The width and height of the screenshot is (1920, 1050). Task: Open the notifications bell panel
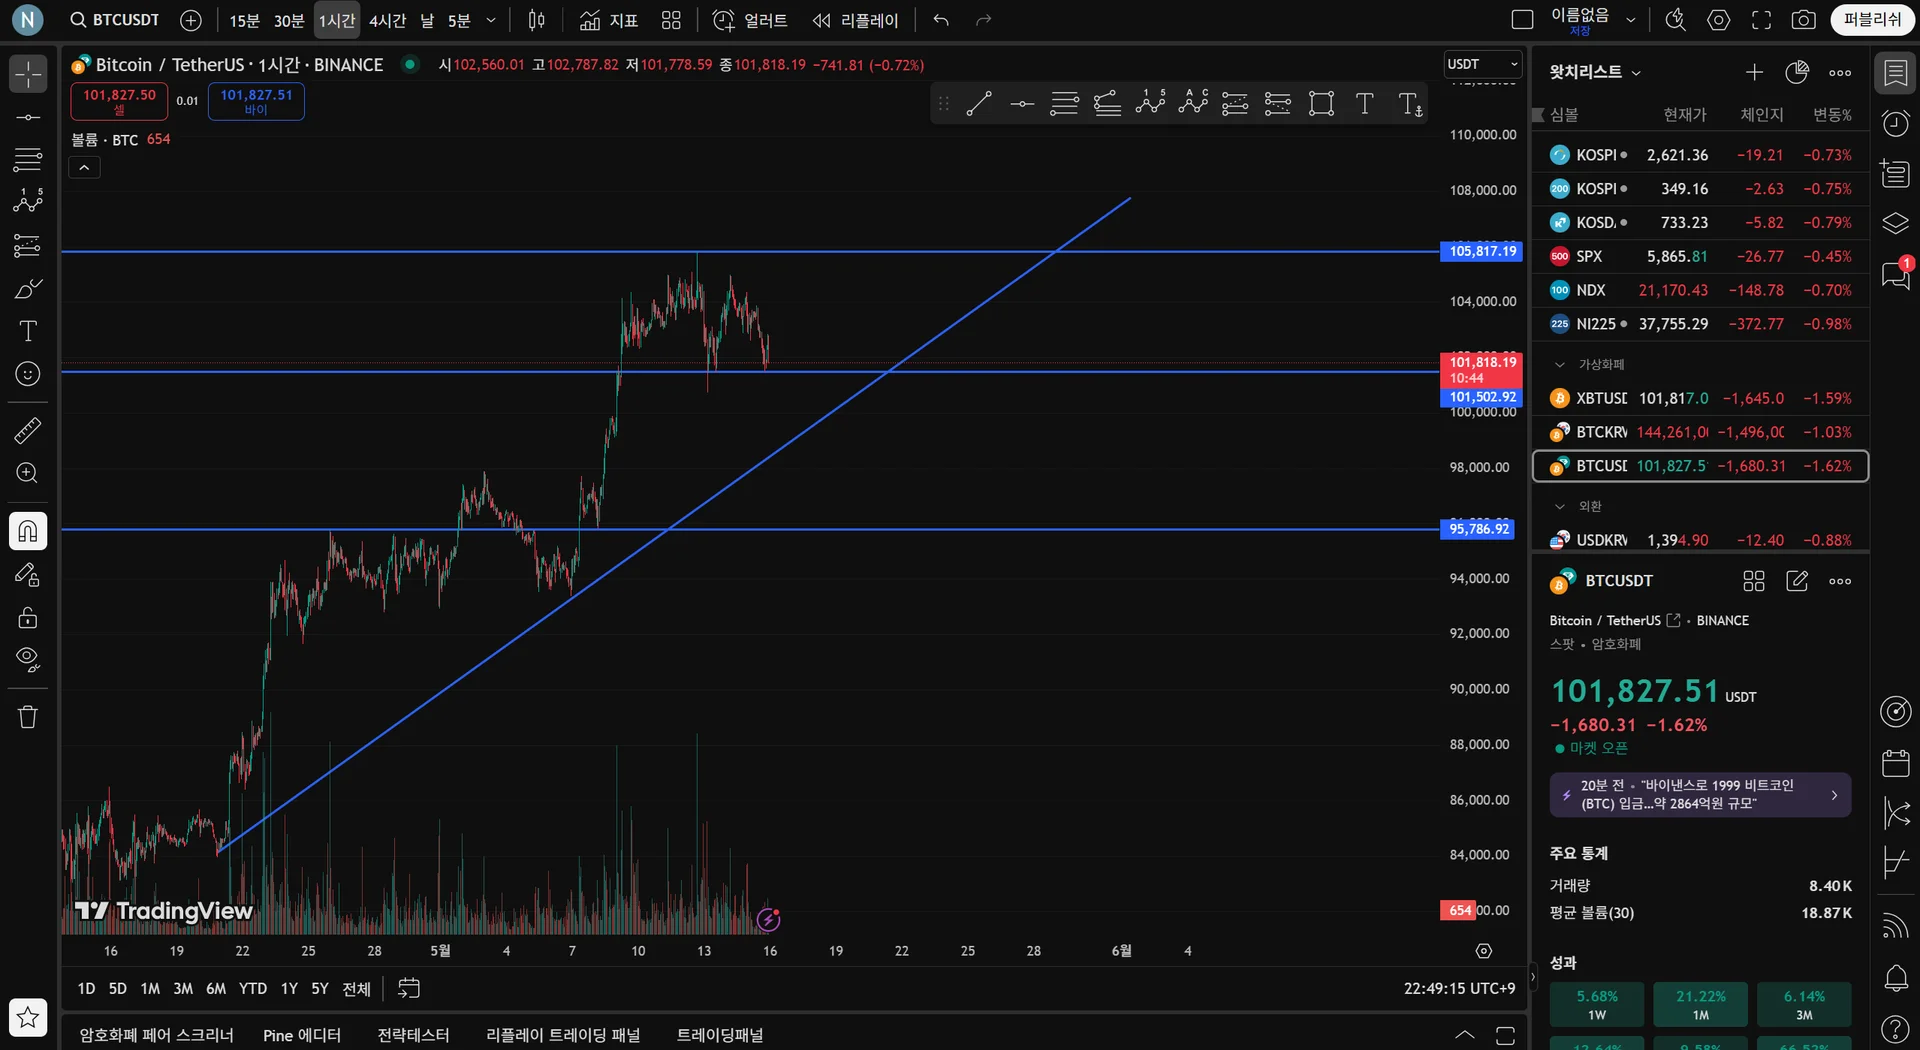(x=1895, y=977)
